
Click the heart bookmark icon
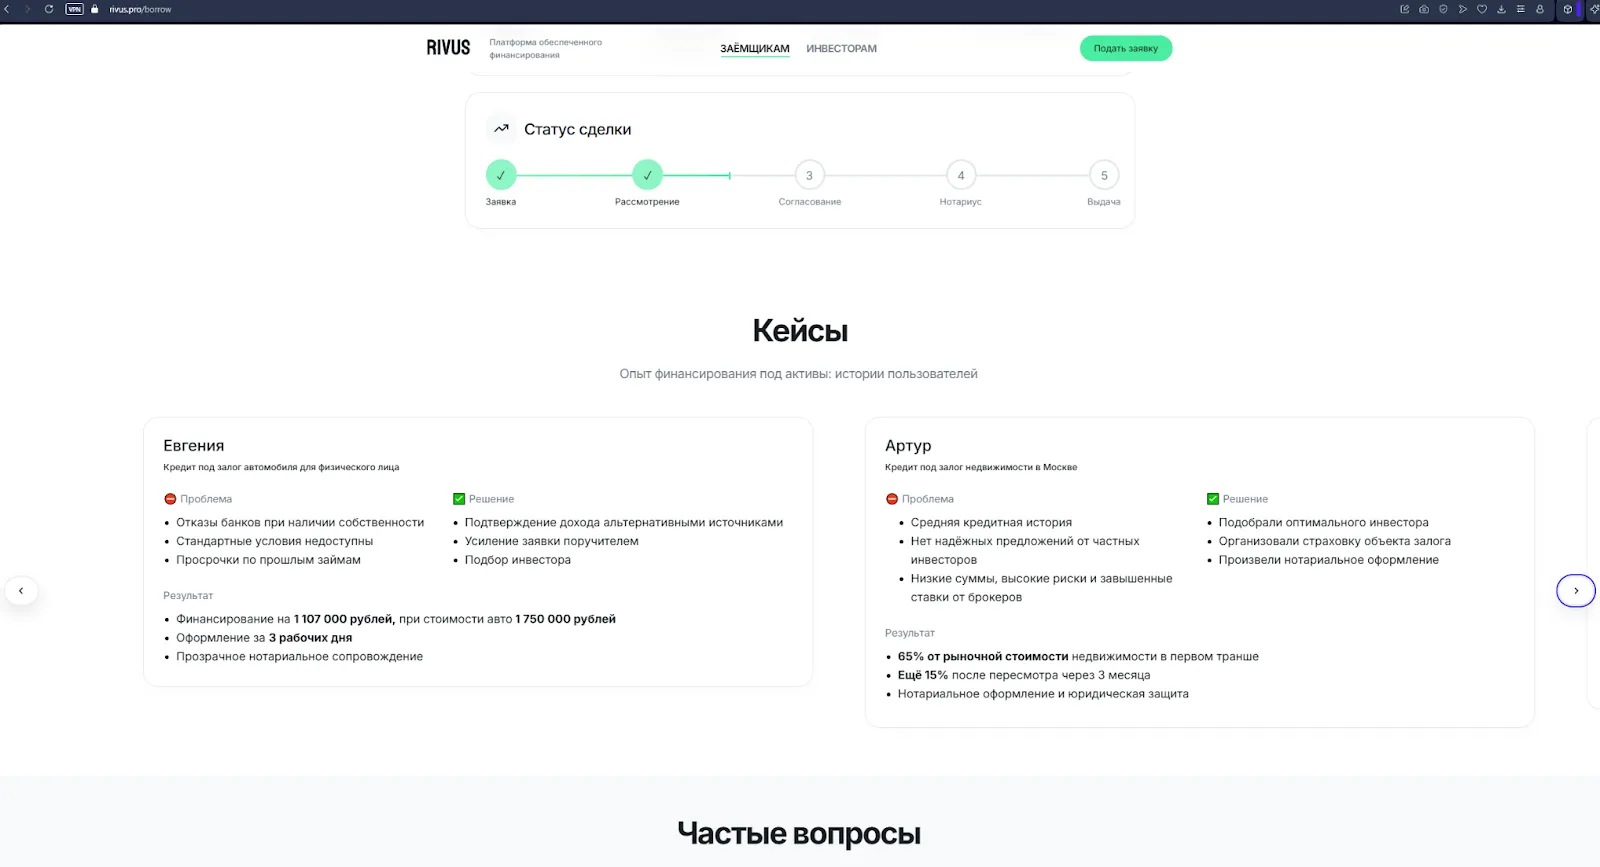tap(1482, 9)
